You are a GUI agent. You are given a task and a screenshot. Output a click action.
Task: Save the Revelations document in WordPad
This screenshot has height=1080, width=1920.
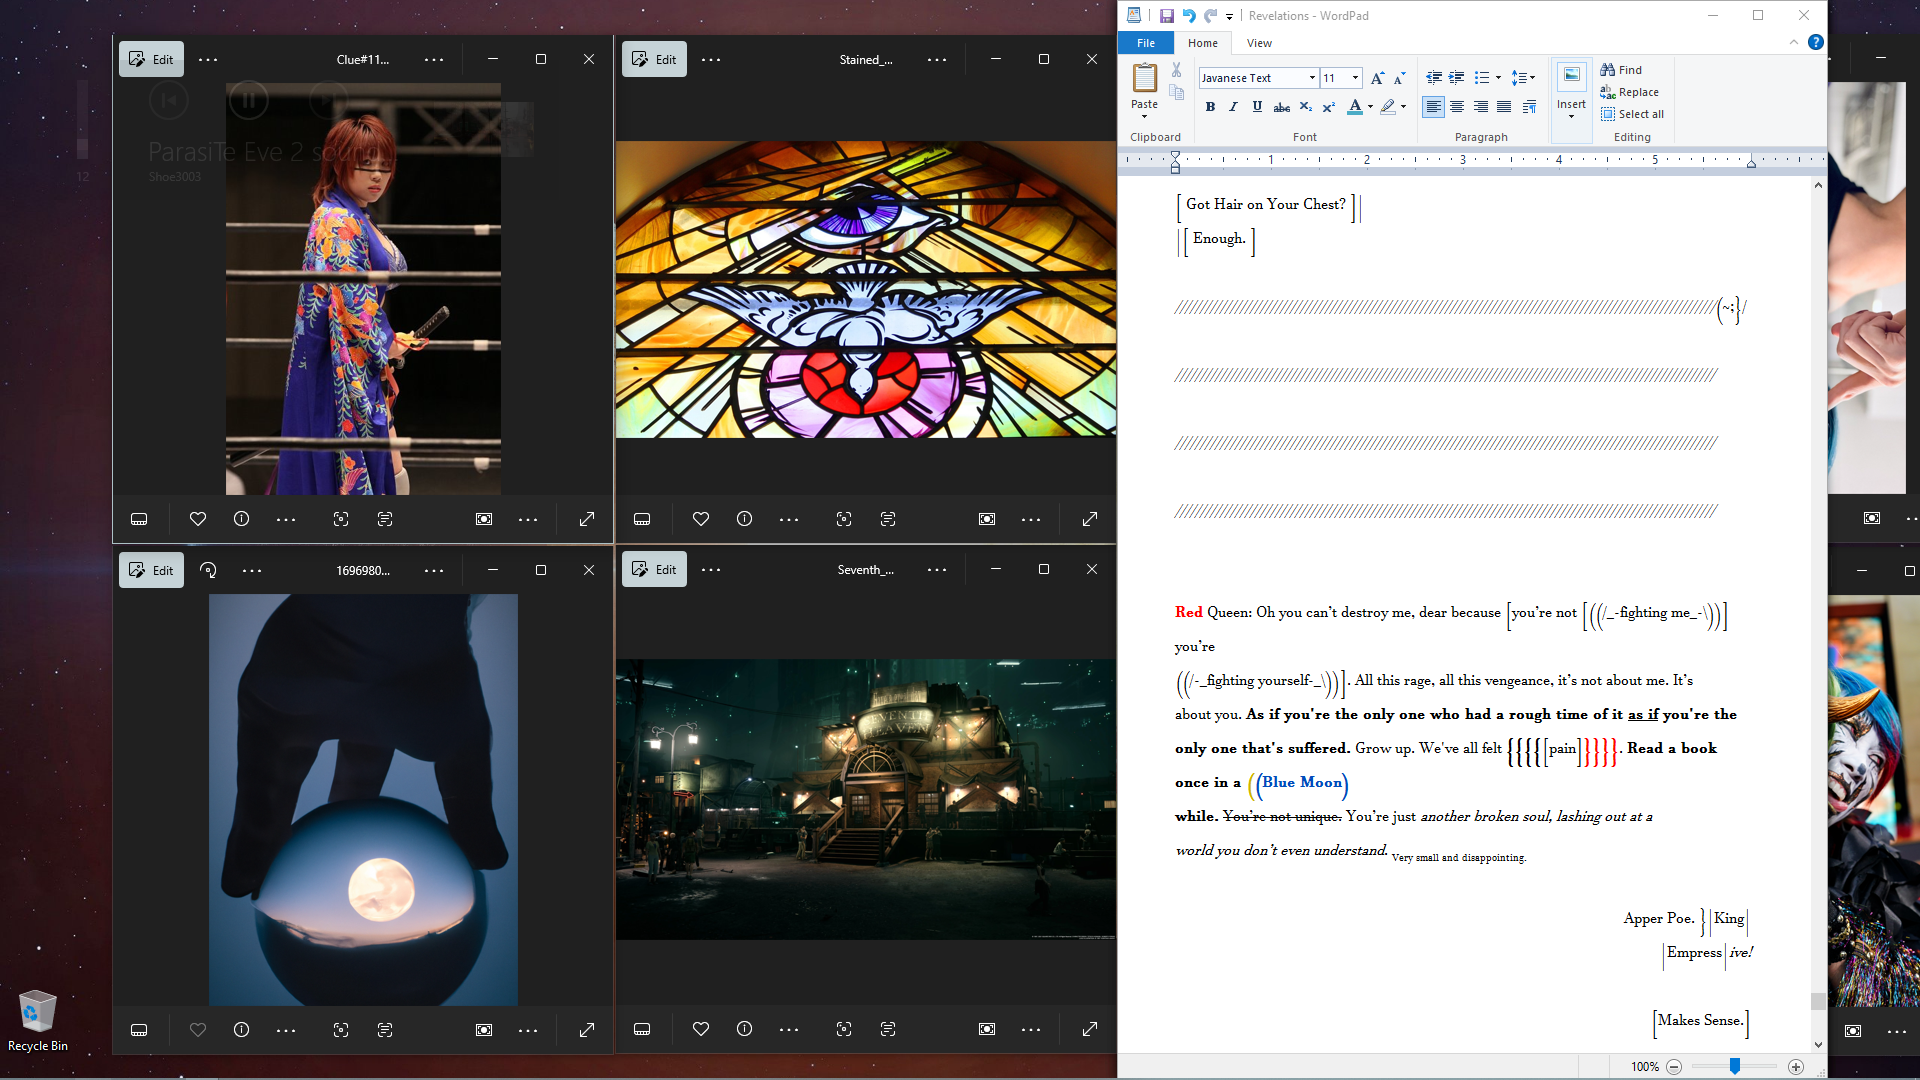pyautogui.click(x=1166, y=16)
